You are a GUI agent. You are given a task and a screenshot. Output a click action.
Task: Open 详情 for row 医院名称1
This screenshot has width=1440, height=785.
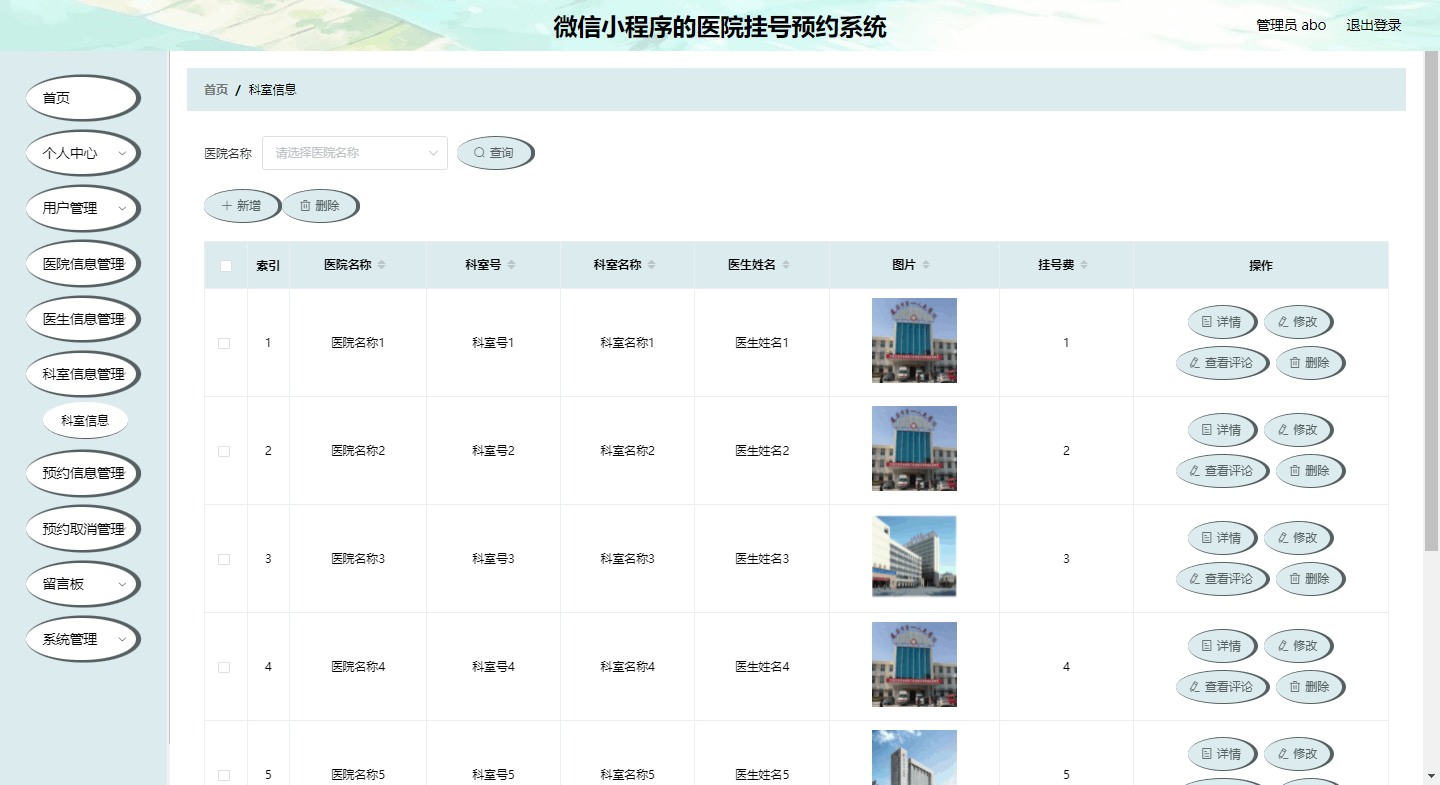pyautogui.click(x=1222, y=322)
